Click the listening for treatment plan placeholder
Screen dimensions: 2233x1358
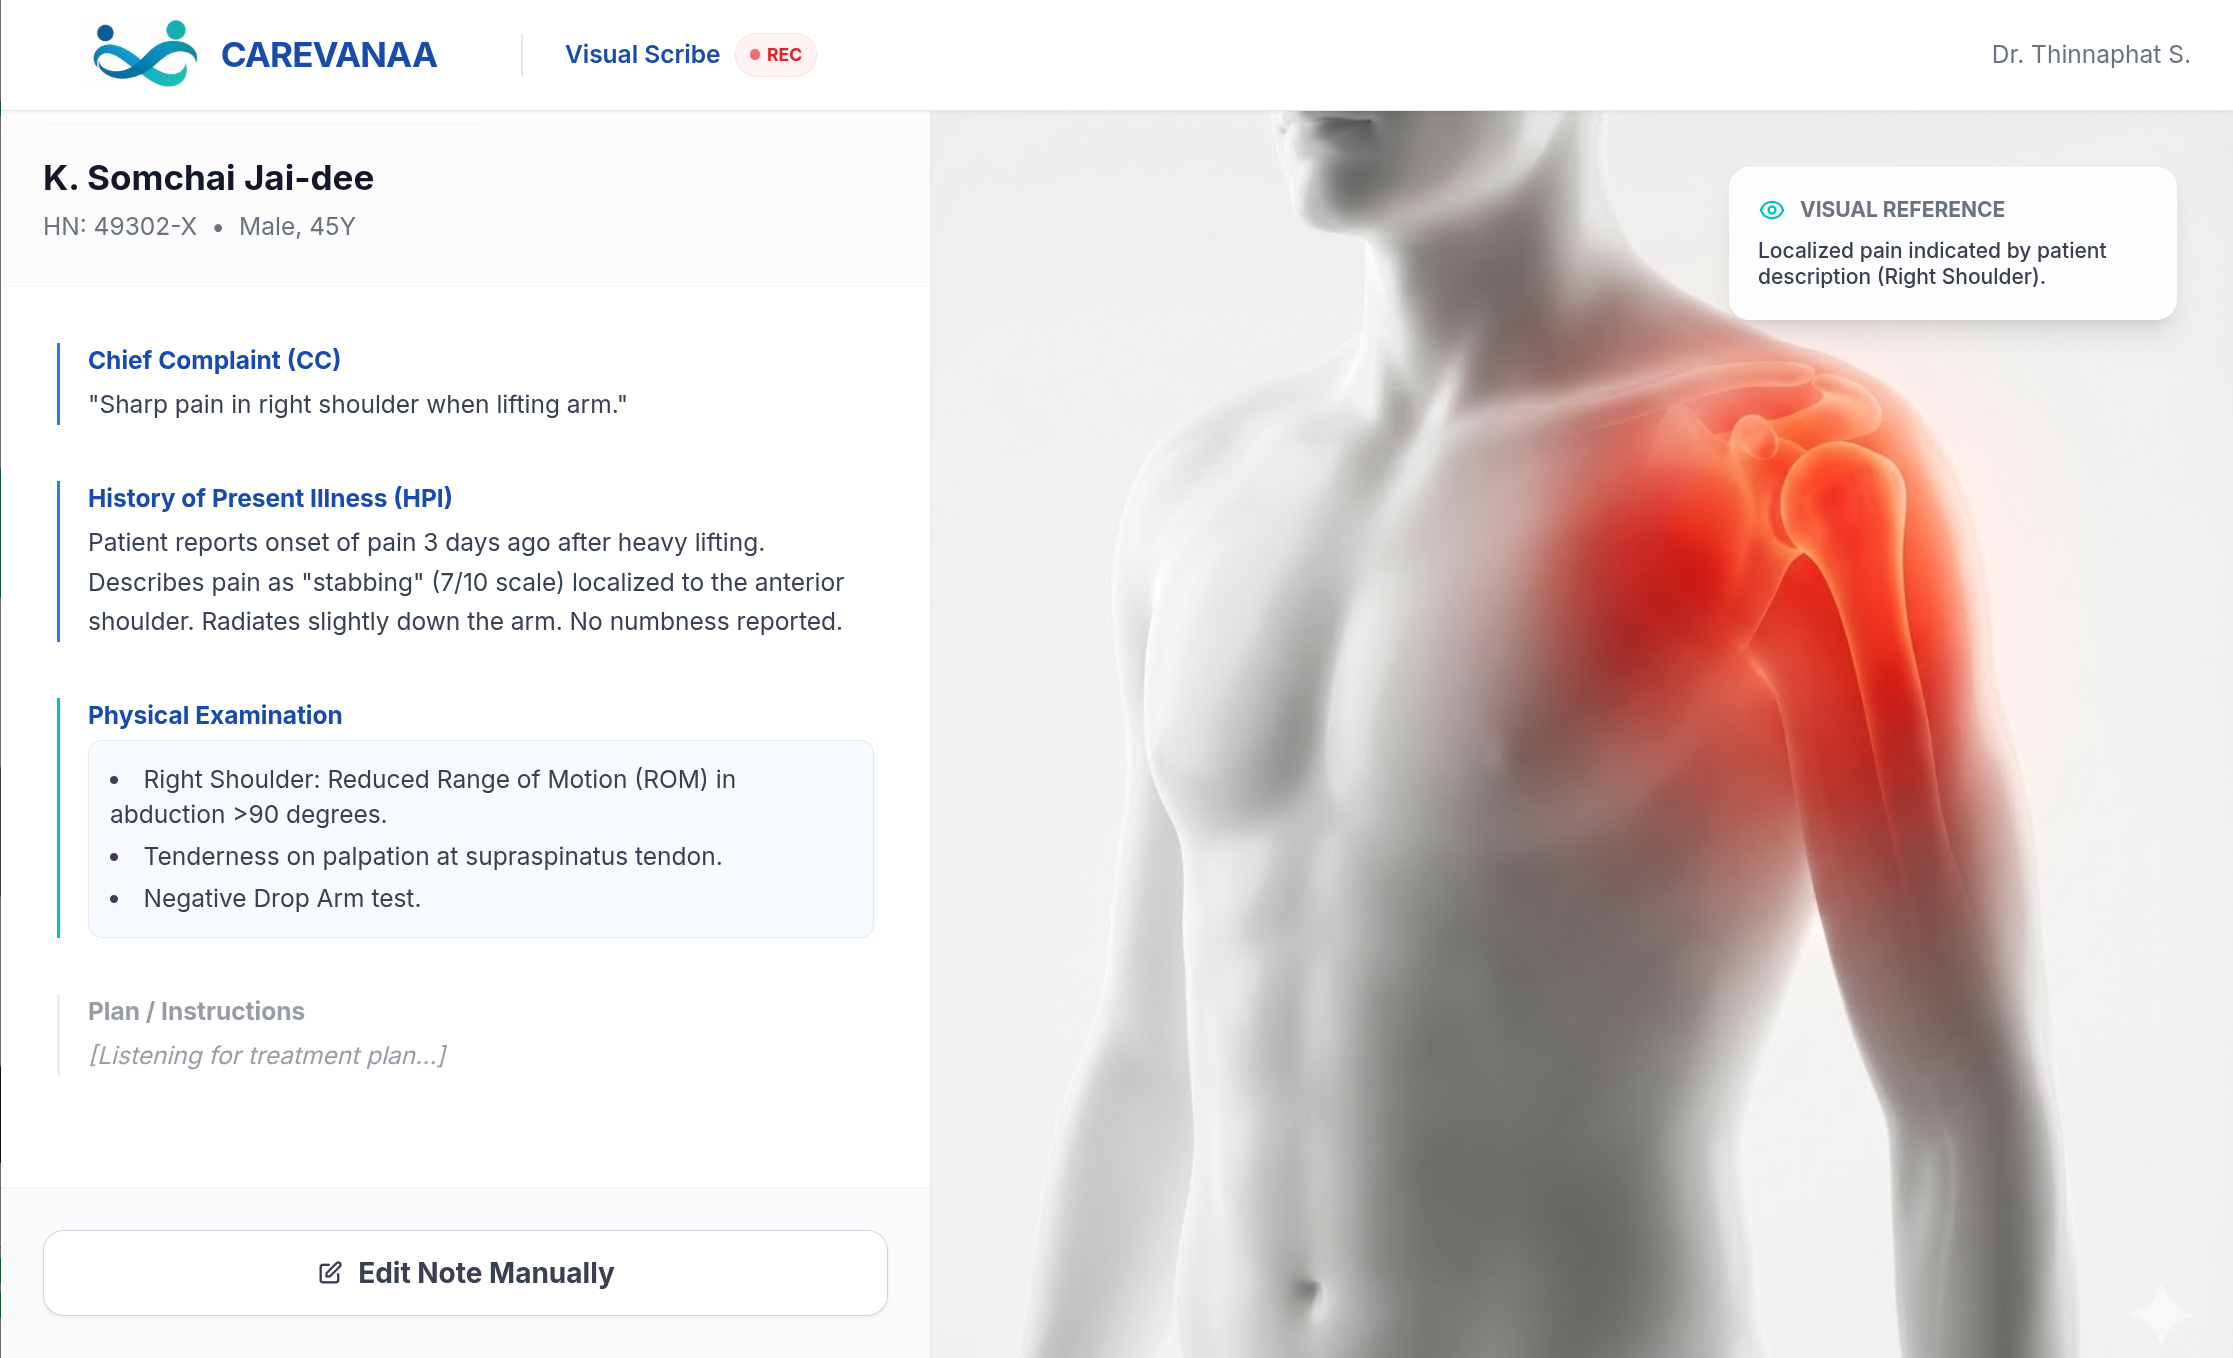[268, 1055]
